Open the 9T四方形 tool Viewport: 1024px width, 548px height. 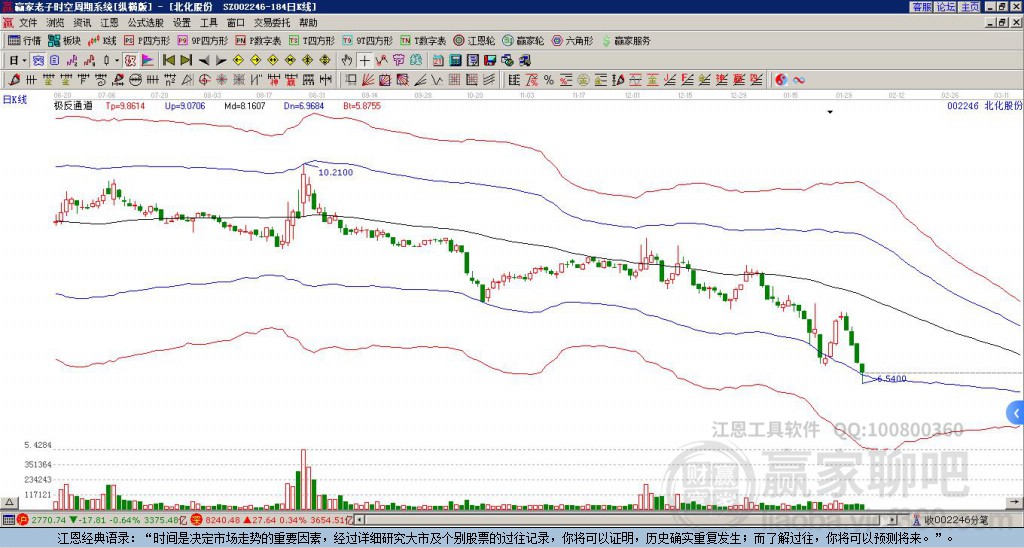(x=368, y=41)
